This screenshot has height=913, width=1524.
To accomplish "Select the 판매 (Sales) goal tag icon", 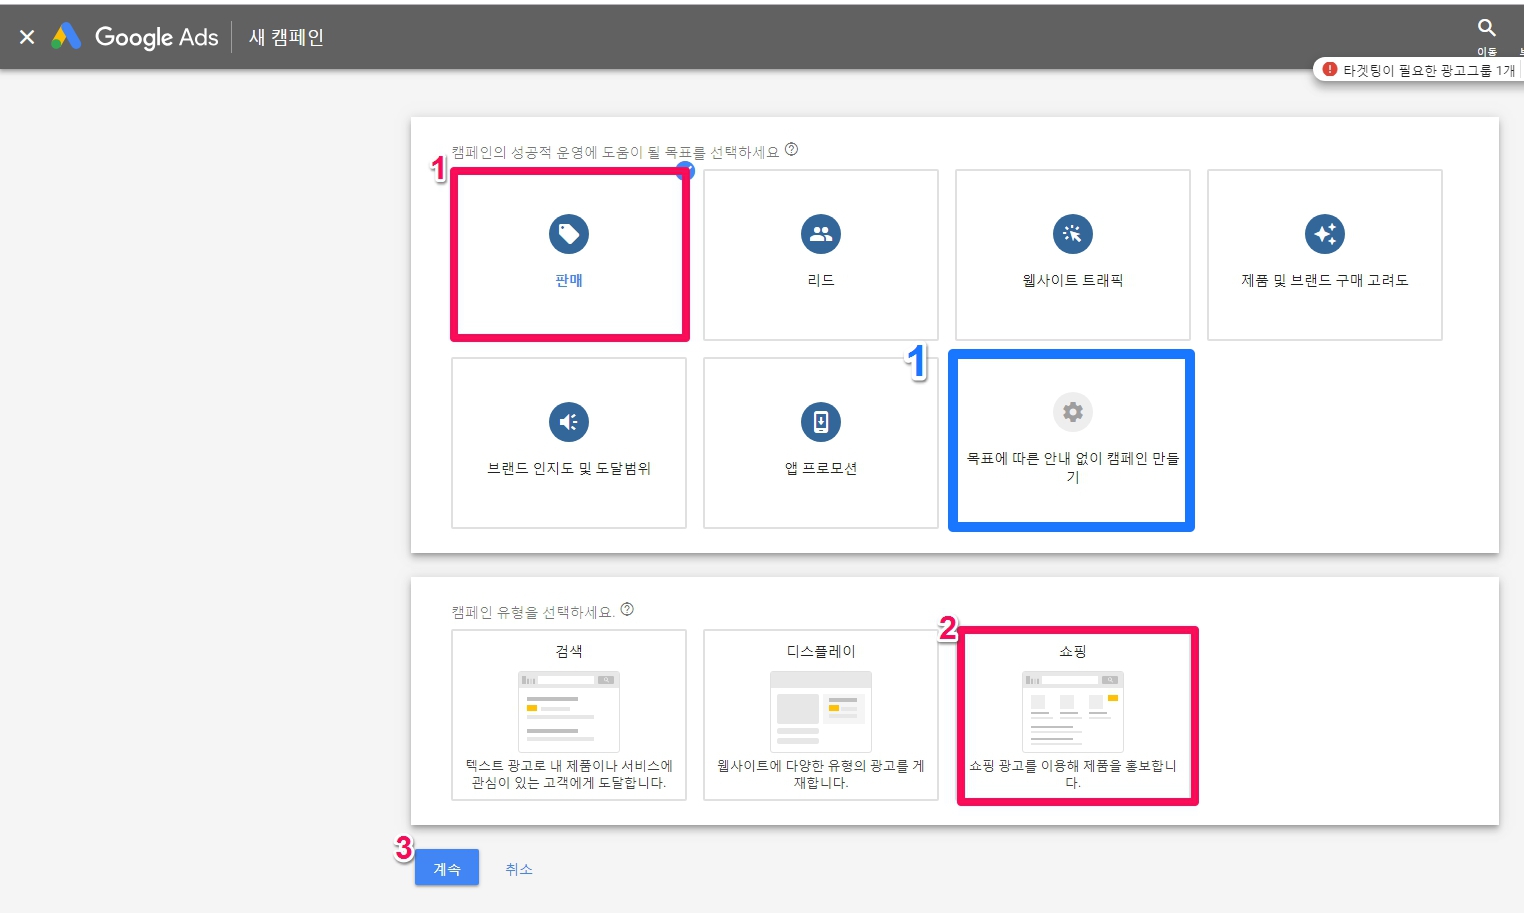I will [569, 234].
